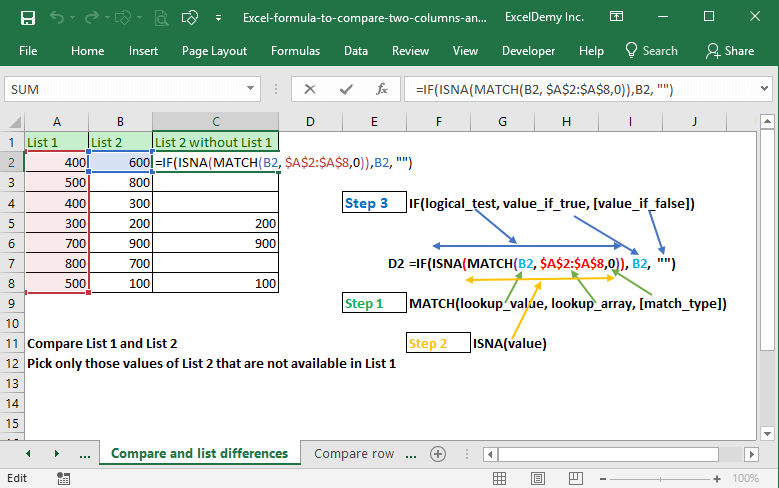Cancel the formula entry with the X icon
Screen dimensions: 779x488
pyautogui.click(x=310, y=89)
